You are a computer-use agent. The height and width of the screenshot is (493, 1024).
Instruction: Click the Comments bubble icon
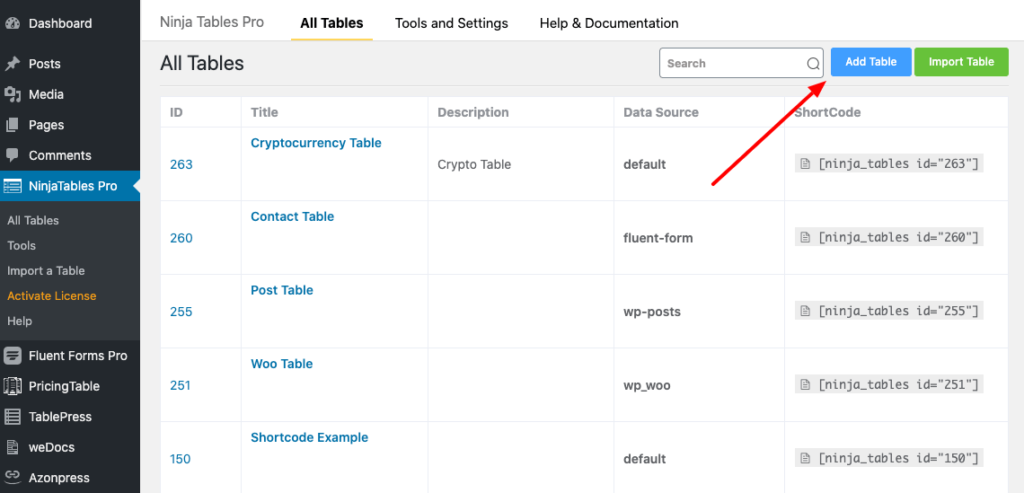pyautogui.click(x=13, y=156)
